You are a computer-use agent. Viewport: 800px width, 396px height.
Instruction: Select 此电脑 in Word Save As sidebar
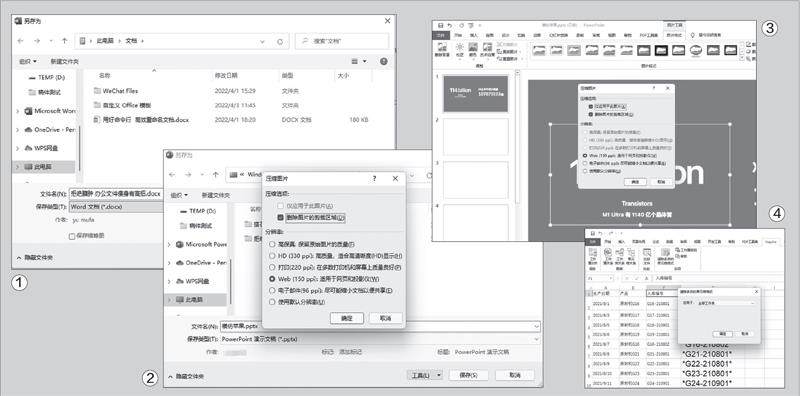44,167
